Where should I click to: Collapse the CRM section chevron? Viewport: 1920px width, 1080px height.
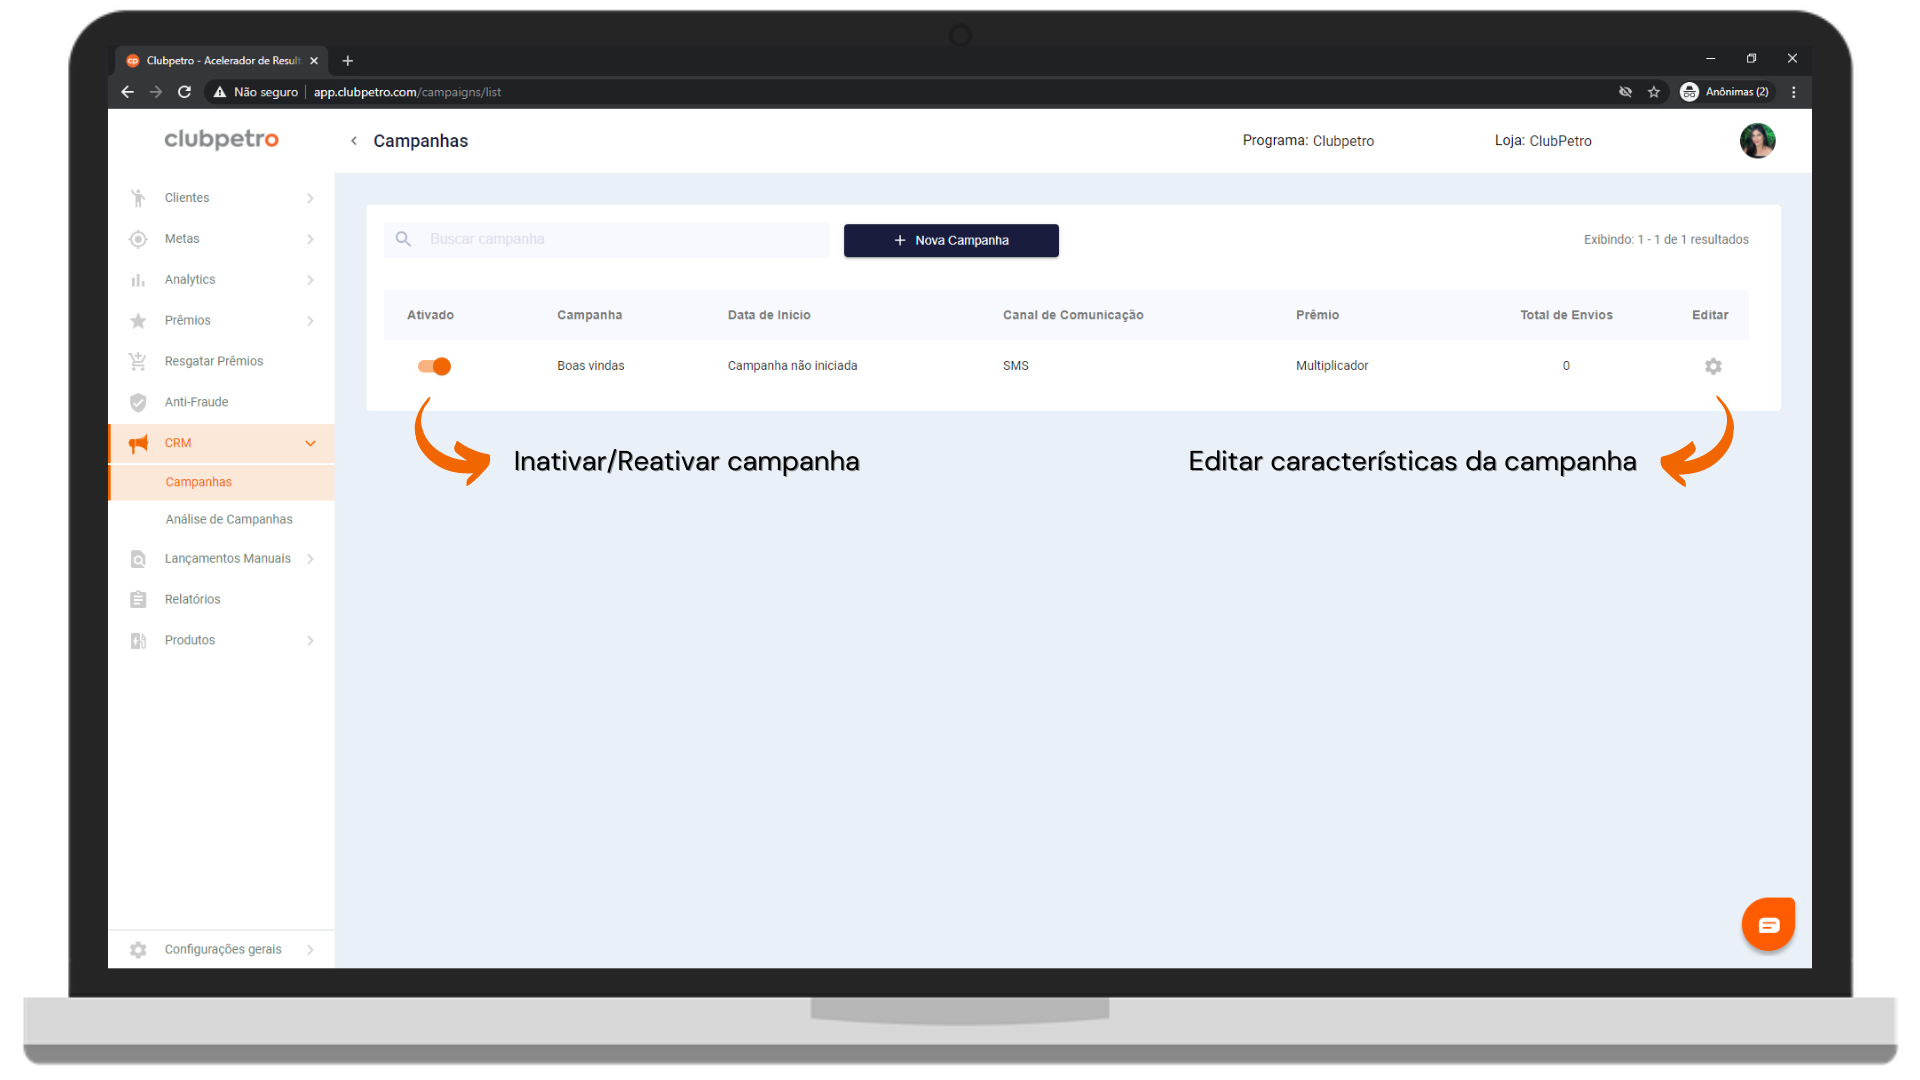[x=310, y=443]
